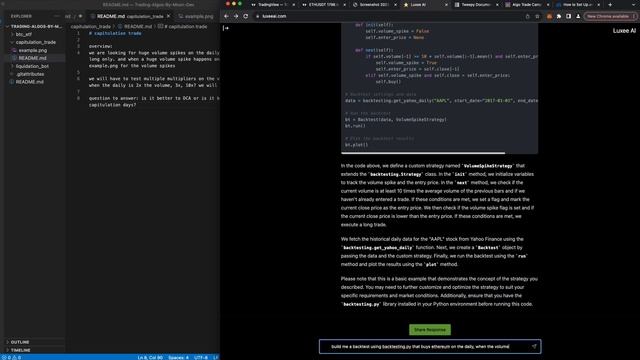This screenshot has width=640, height=360.
Task: Select README.md under capitulation_trade folder
Action: (32, 58)
